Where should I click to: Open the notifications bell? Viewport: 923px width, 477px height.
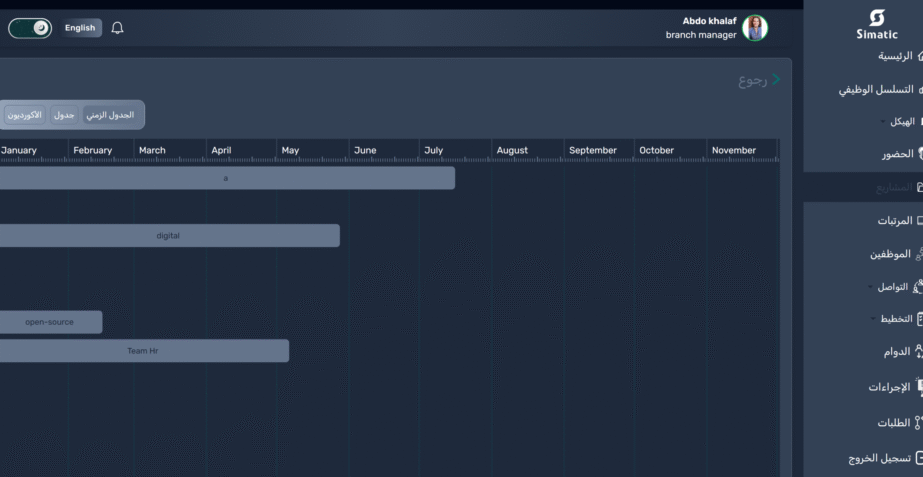[117, 28]
